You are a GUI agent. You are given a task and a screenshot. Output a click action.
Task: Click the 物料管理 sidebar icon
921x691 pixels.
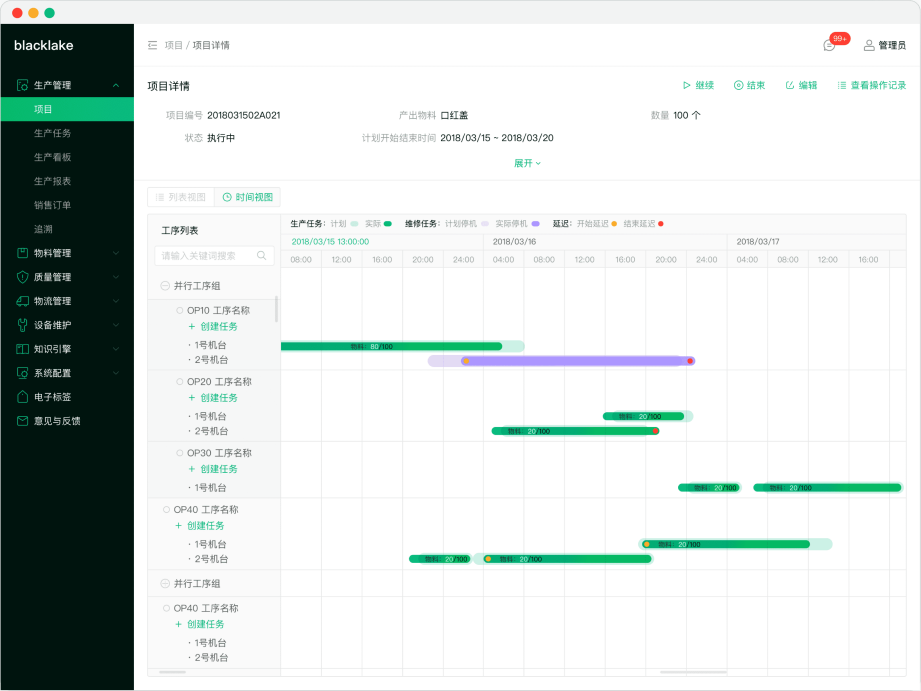point(22,253)
